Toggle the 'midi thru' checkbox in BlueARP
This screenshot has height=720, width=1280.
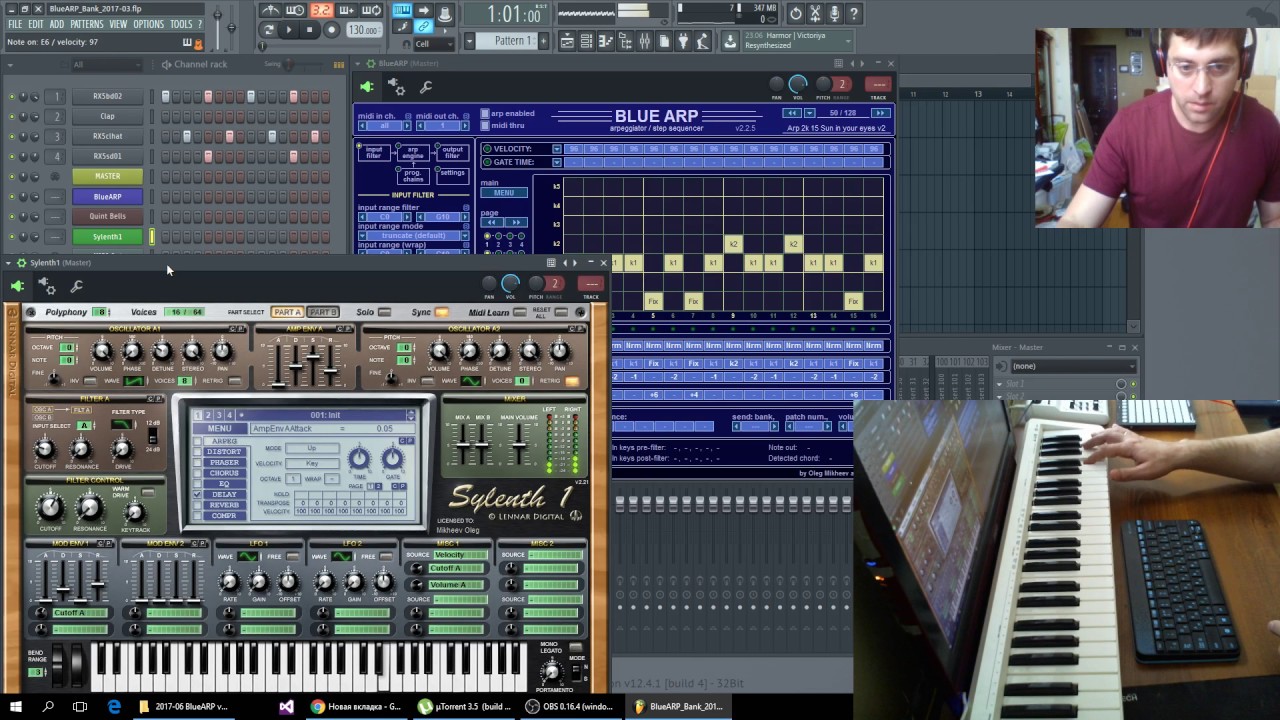point(485,125)
